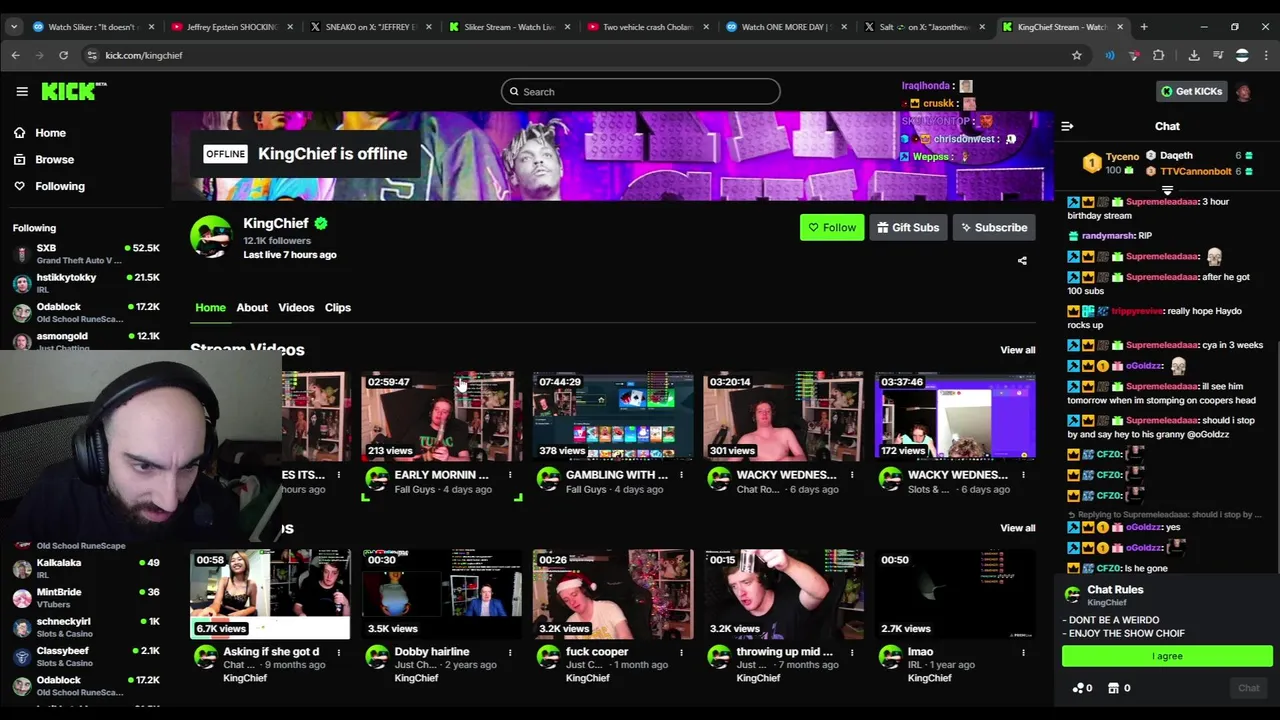This screenshot has height=720, width=1280.
Task: Click the Kick logo
Action: click(74, 91)
